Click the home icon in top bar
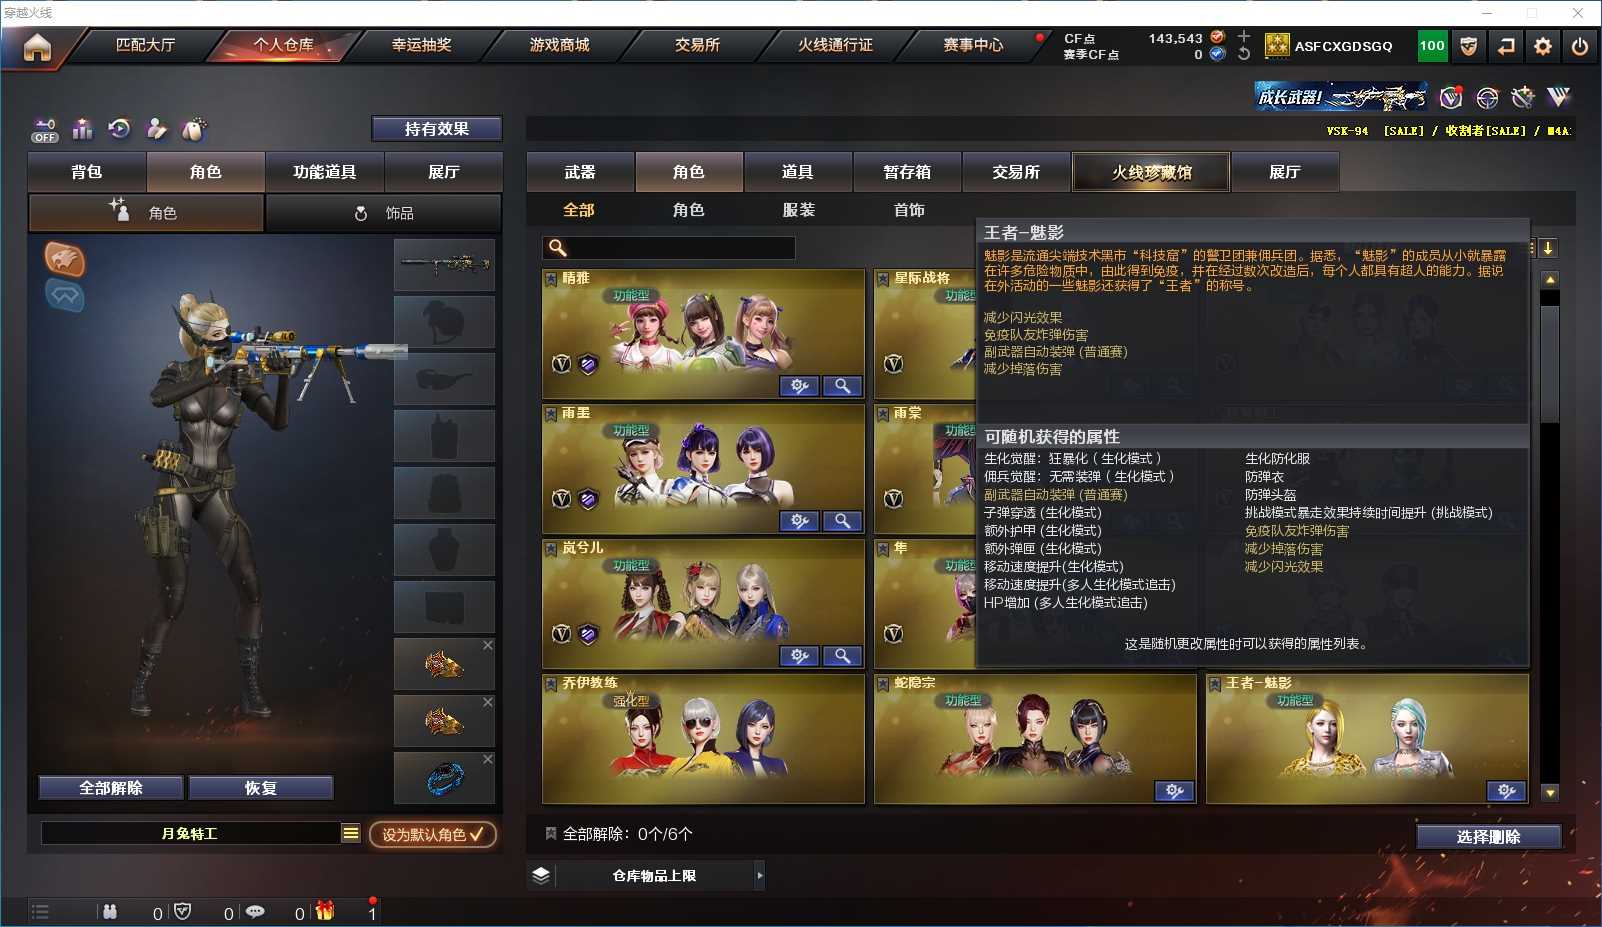Image resolution: width=1602 pixels, height=927 pixels. pyautogui.click(x=37, y=47)
